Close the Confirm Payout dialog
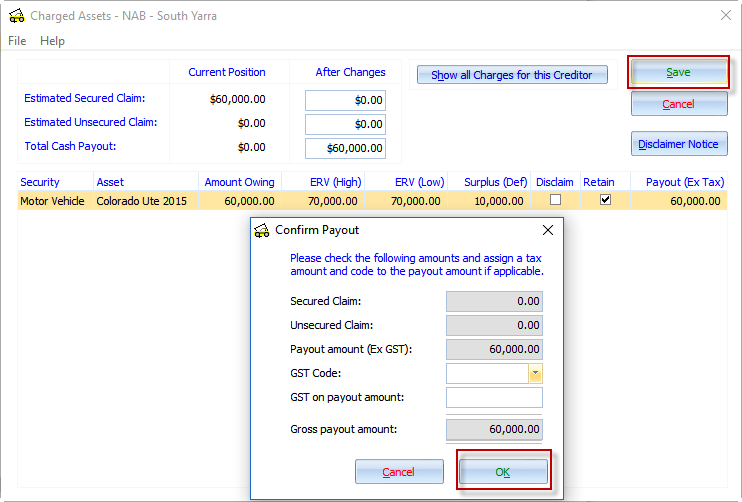The height and width of the screenshot is (502, 742). (547, 230)
